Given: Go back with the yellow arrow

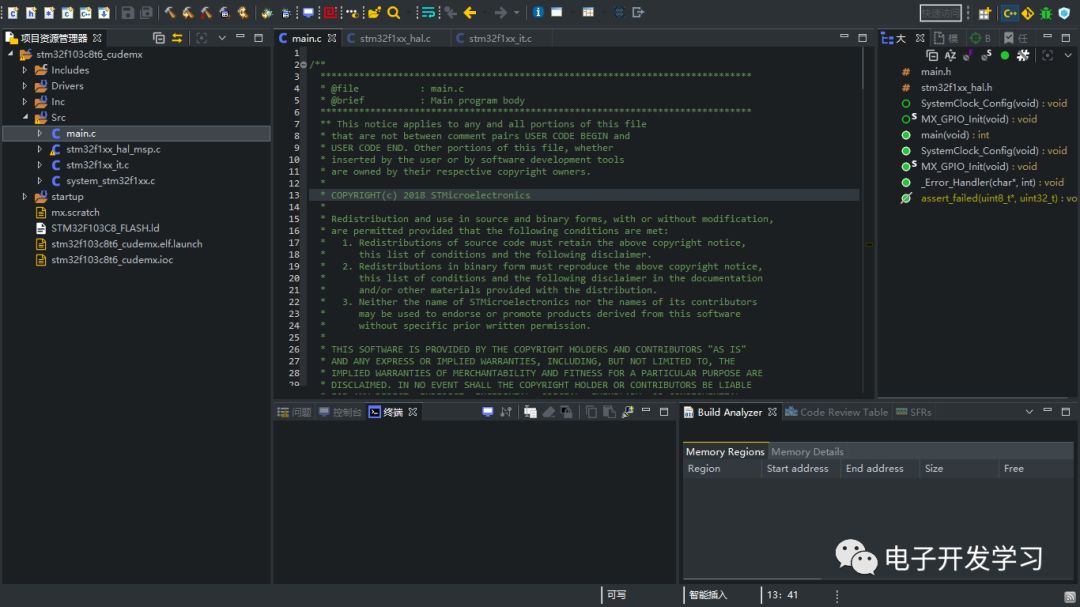Looking at the screenshot, I should coord(470,12).
